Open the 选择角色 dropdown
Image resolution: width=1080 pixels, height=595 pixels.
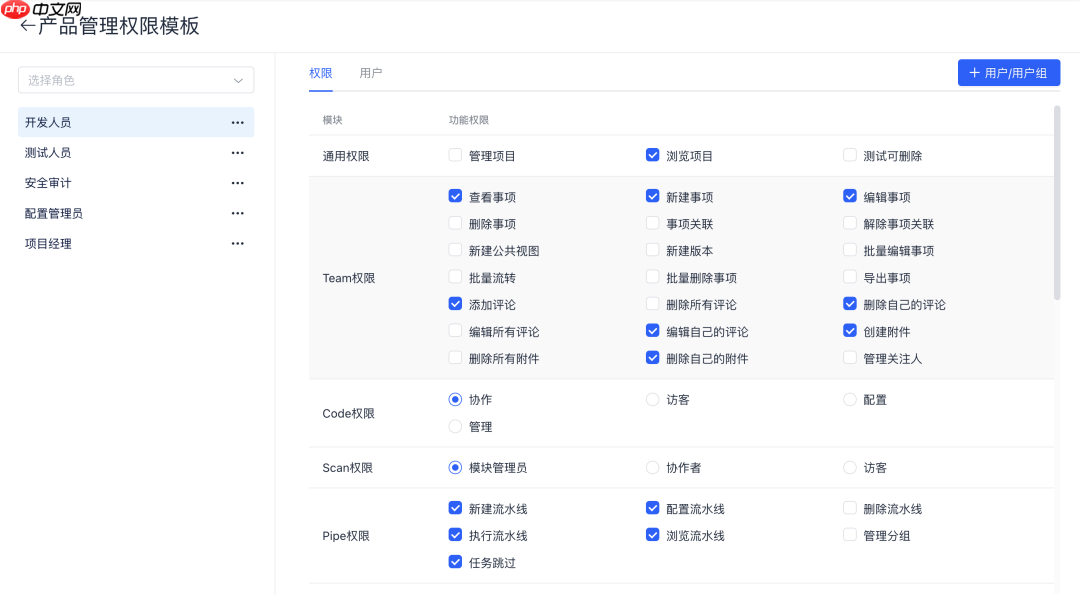[136, 79]
